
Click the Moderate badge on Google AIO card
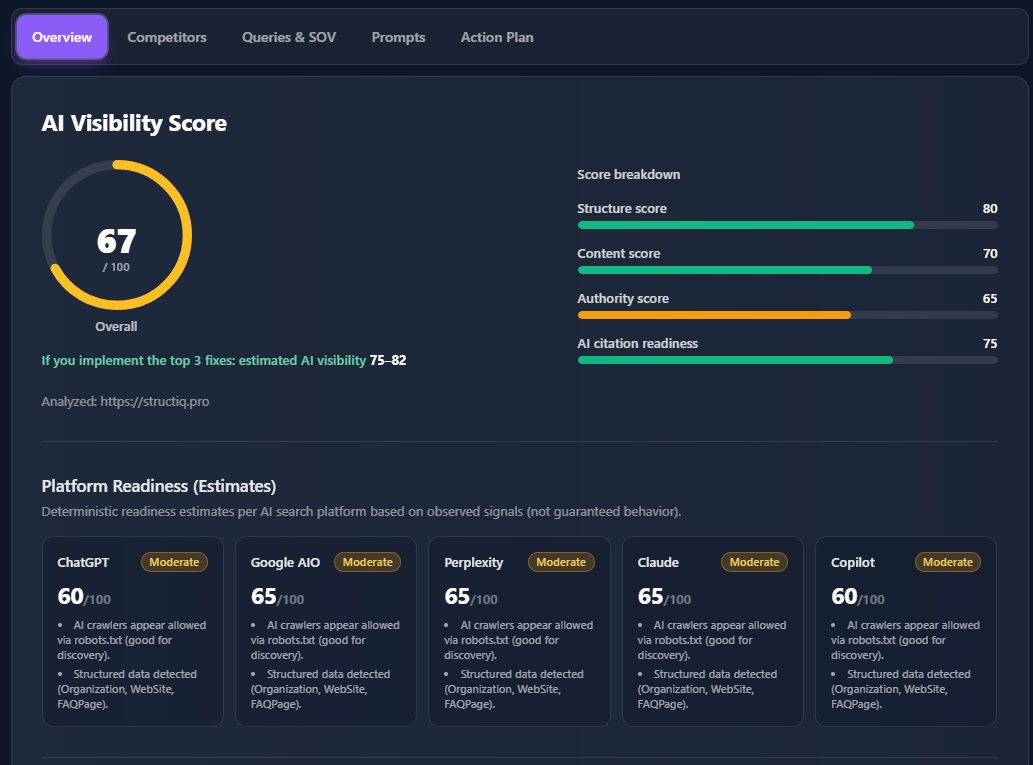[x=368, y=562]
